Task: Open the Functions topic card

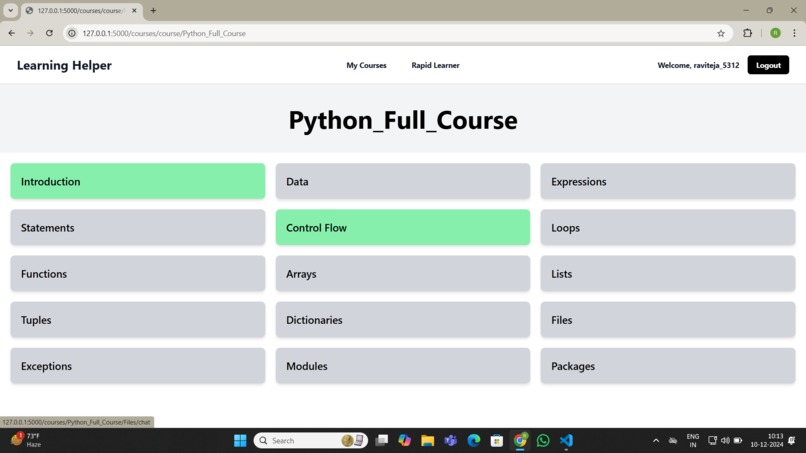Action: [x=138, y=274]
